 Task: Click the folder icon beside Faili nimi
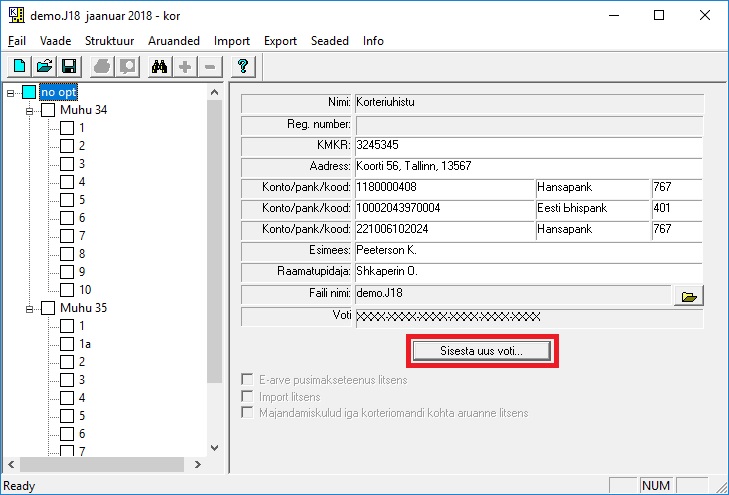[689, 296]
